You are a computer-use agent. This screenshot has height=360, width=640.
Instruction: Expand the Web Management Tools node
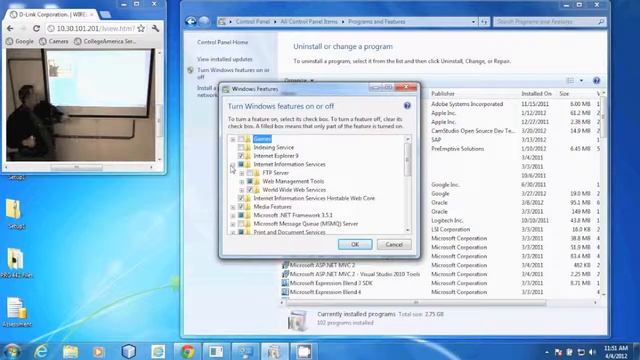click(x=242, y=182)
